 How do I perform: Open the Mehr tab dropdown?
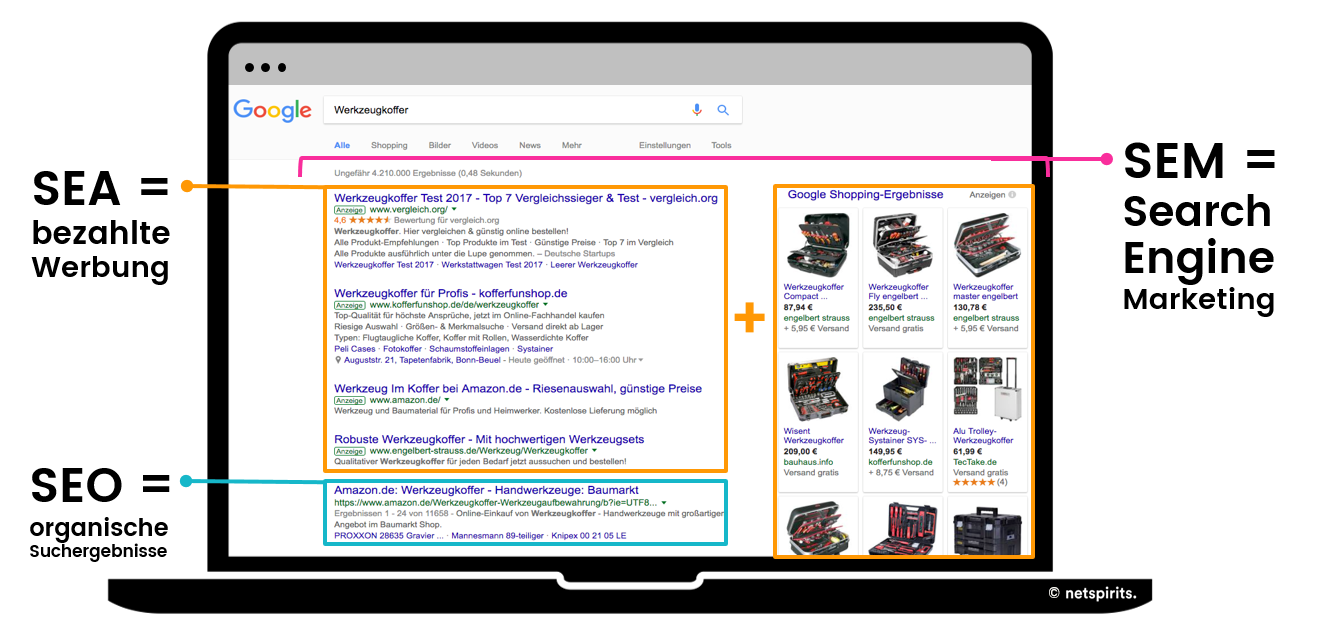coord(572,145)
